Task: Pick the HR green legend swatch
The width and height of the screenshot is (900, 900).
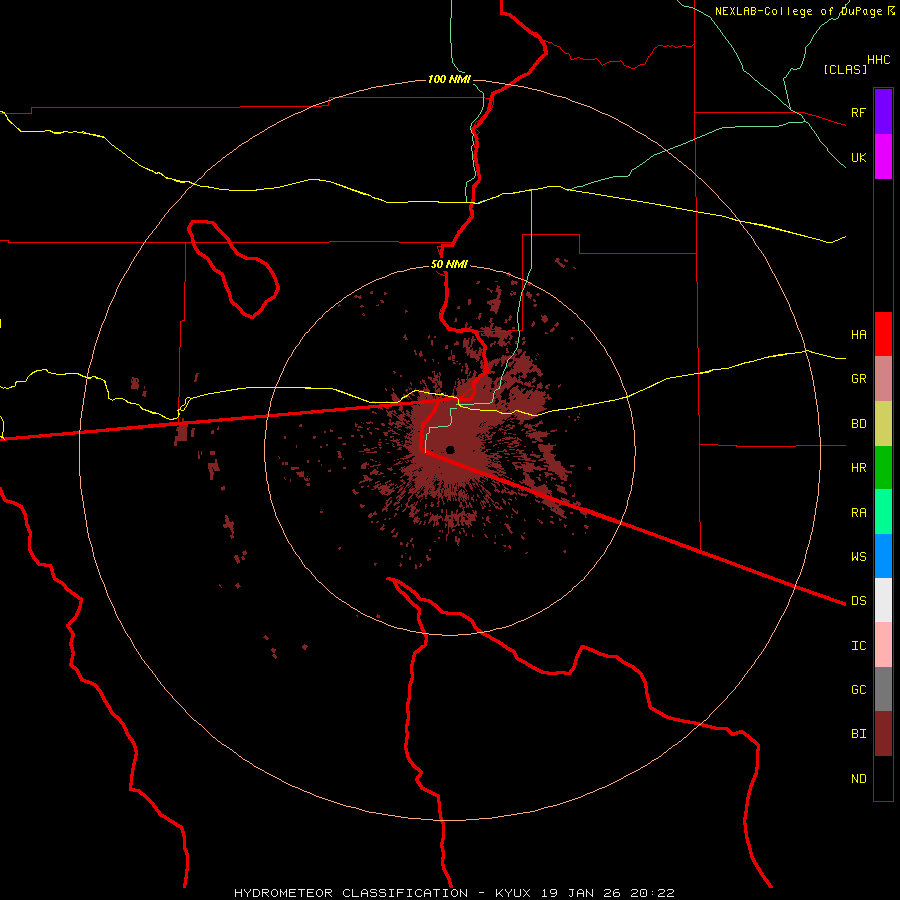Action: (883, 468)
